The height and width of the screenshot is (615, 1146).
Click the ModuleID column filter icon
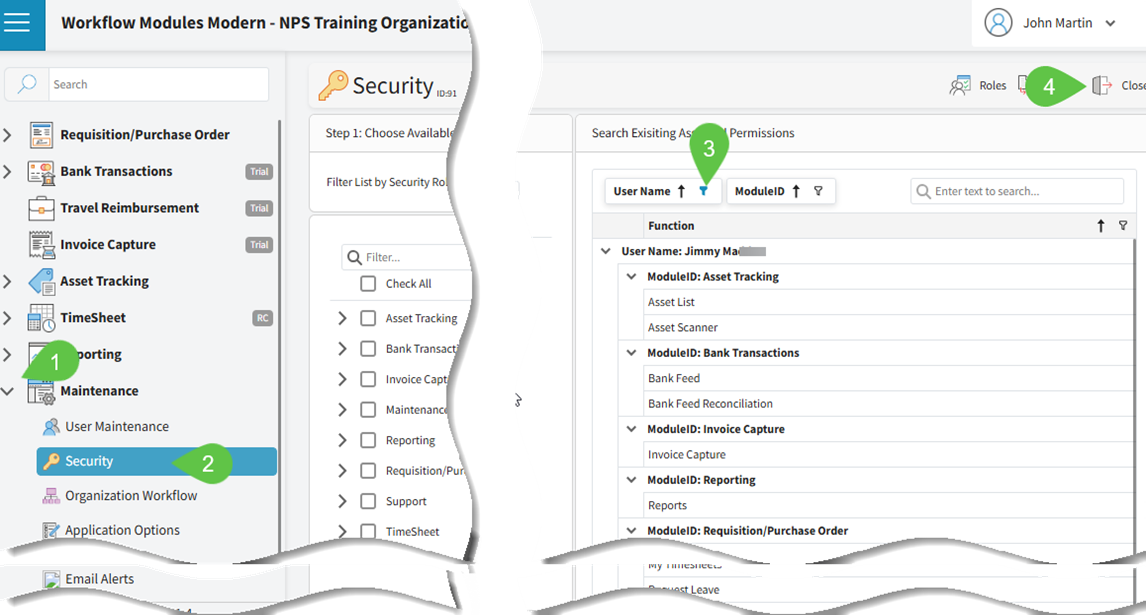tap(818, 191)
